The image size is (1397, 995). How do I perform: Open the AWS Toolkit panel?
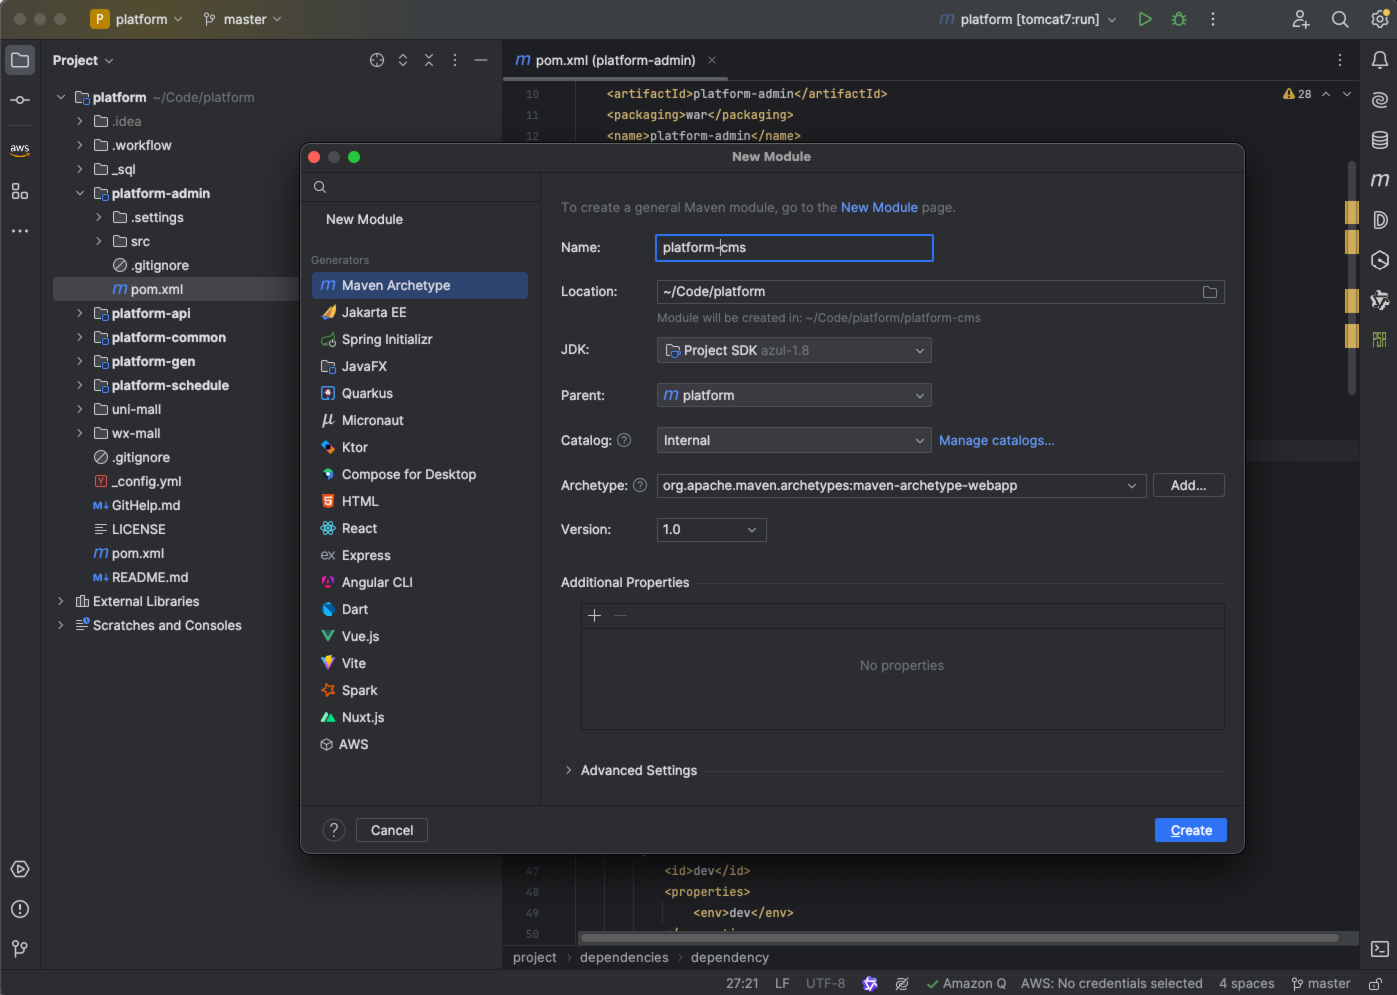(20, 149)
